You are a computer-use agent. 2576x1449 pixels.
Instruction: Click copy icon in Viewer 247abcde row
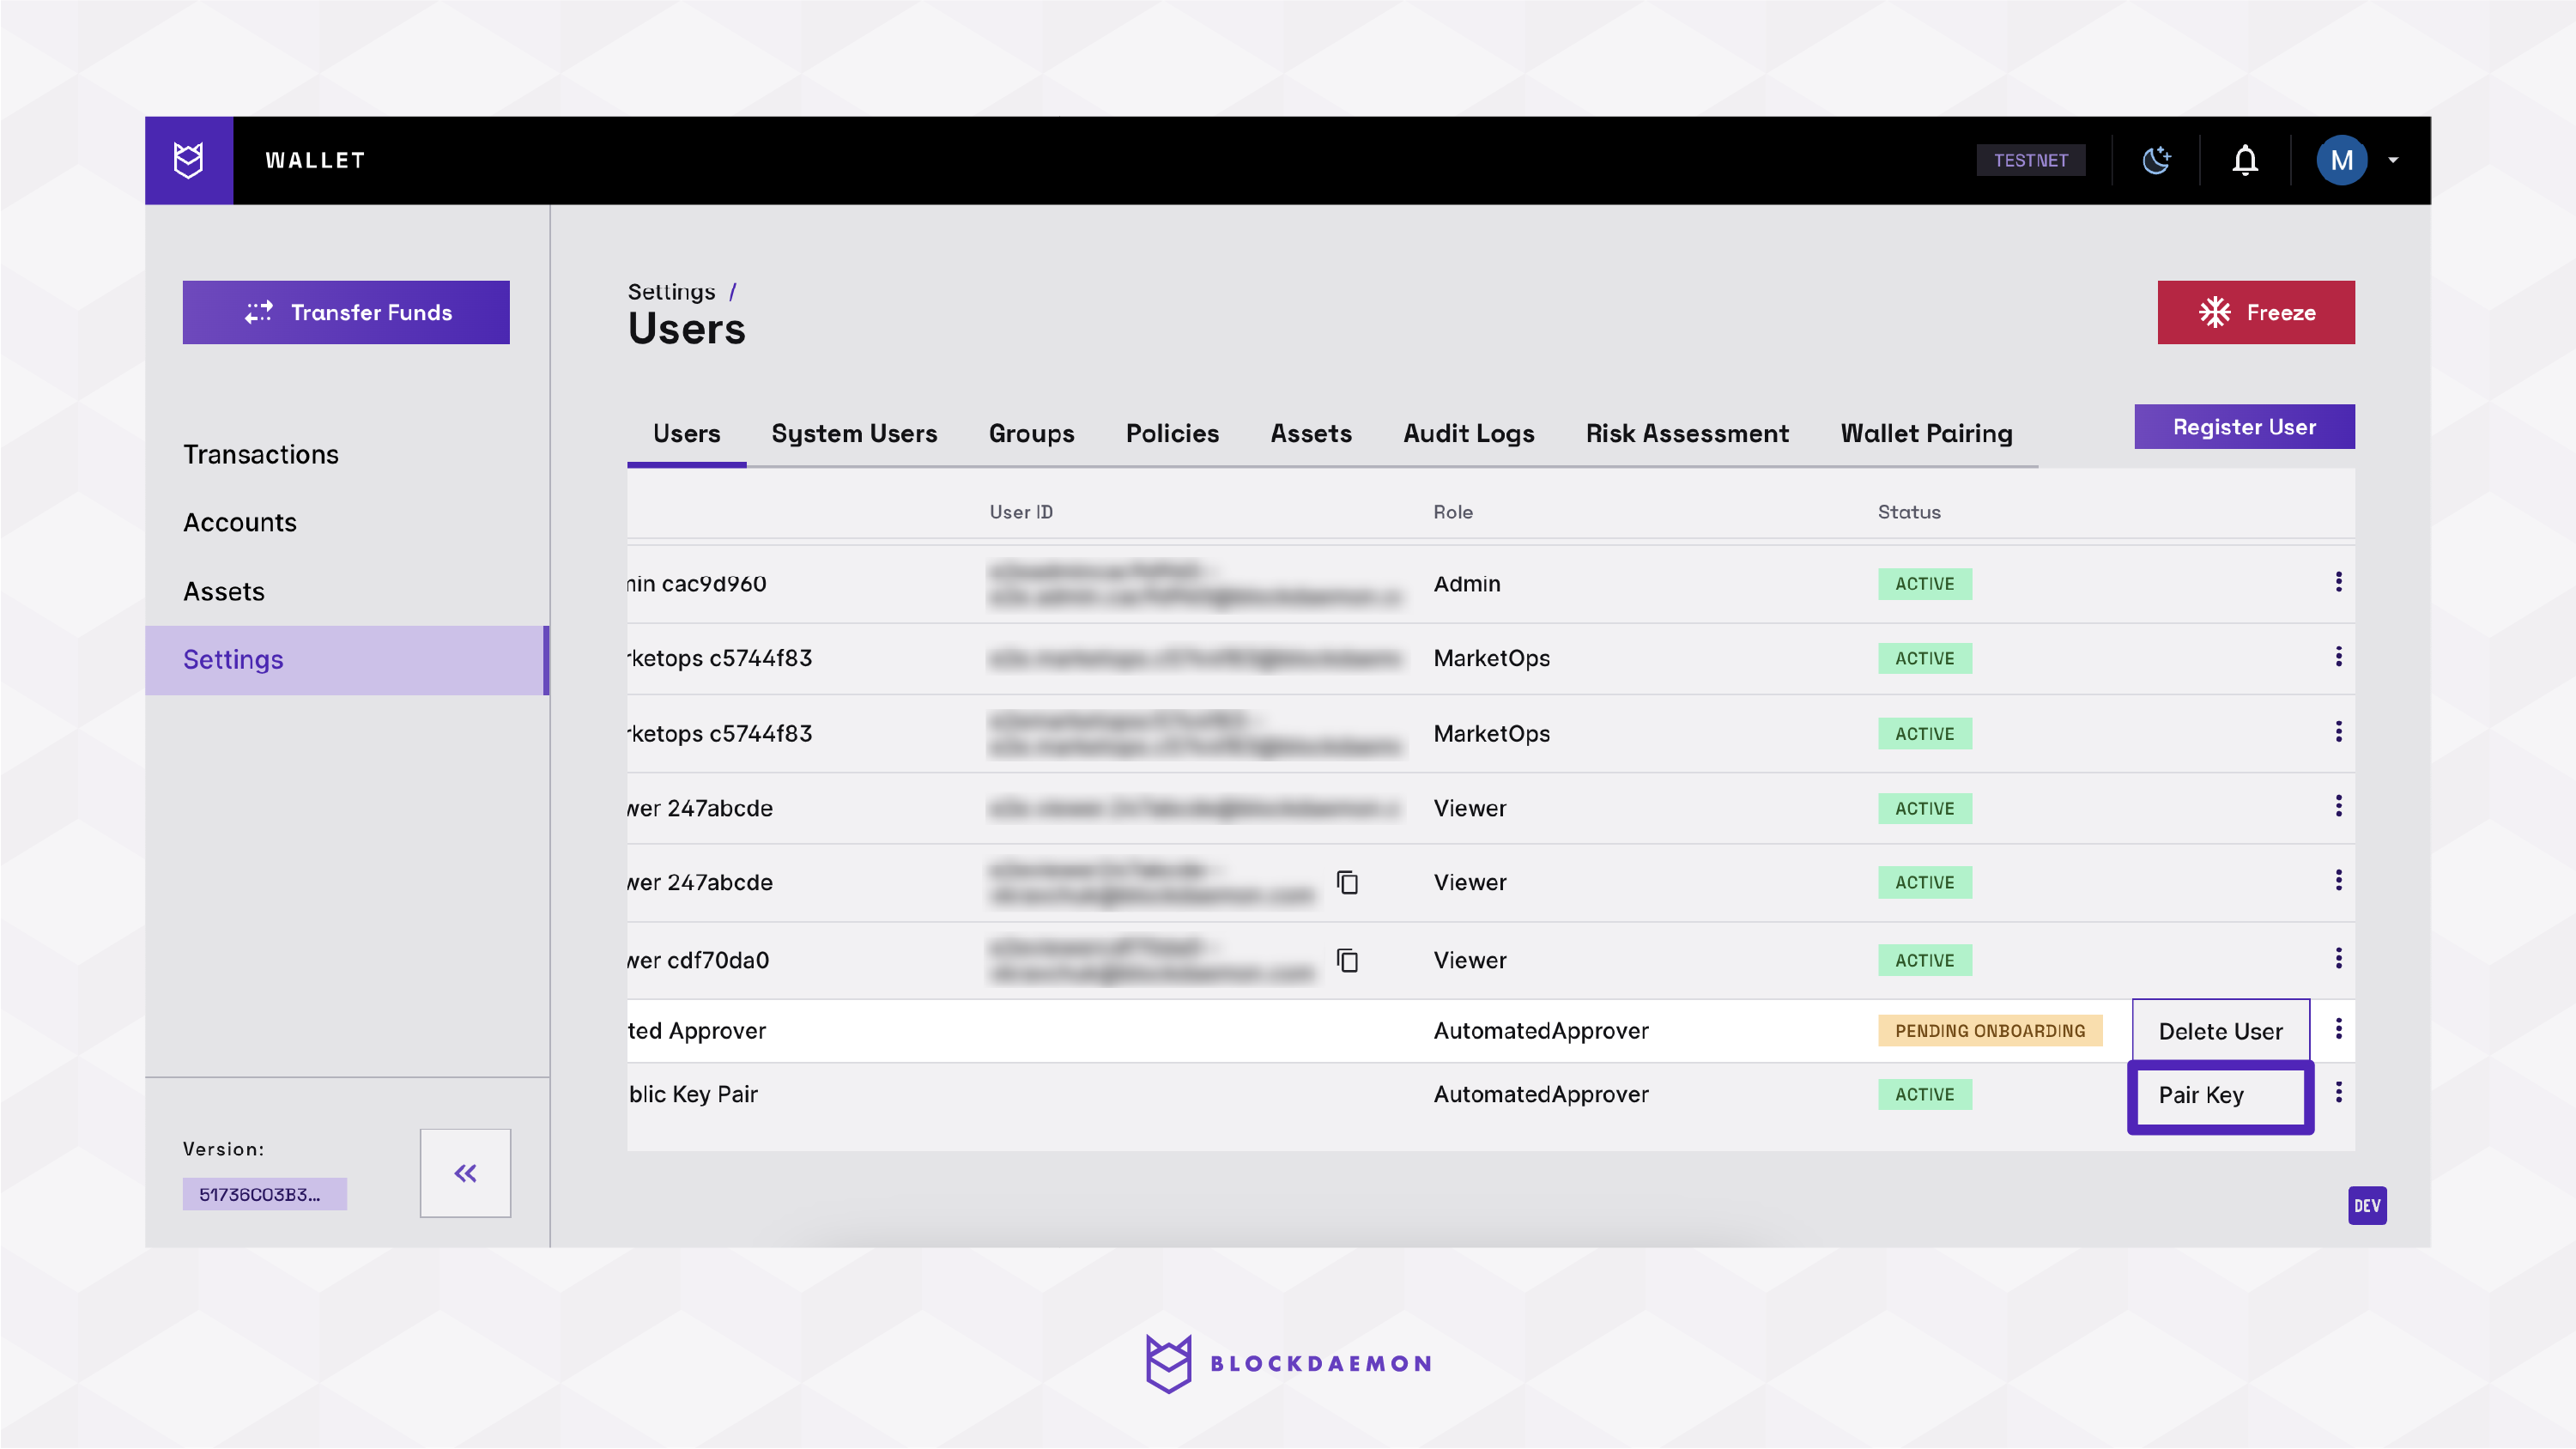pos(1347,882)
